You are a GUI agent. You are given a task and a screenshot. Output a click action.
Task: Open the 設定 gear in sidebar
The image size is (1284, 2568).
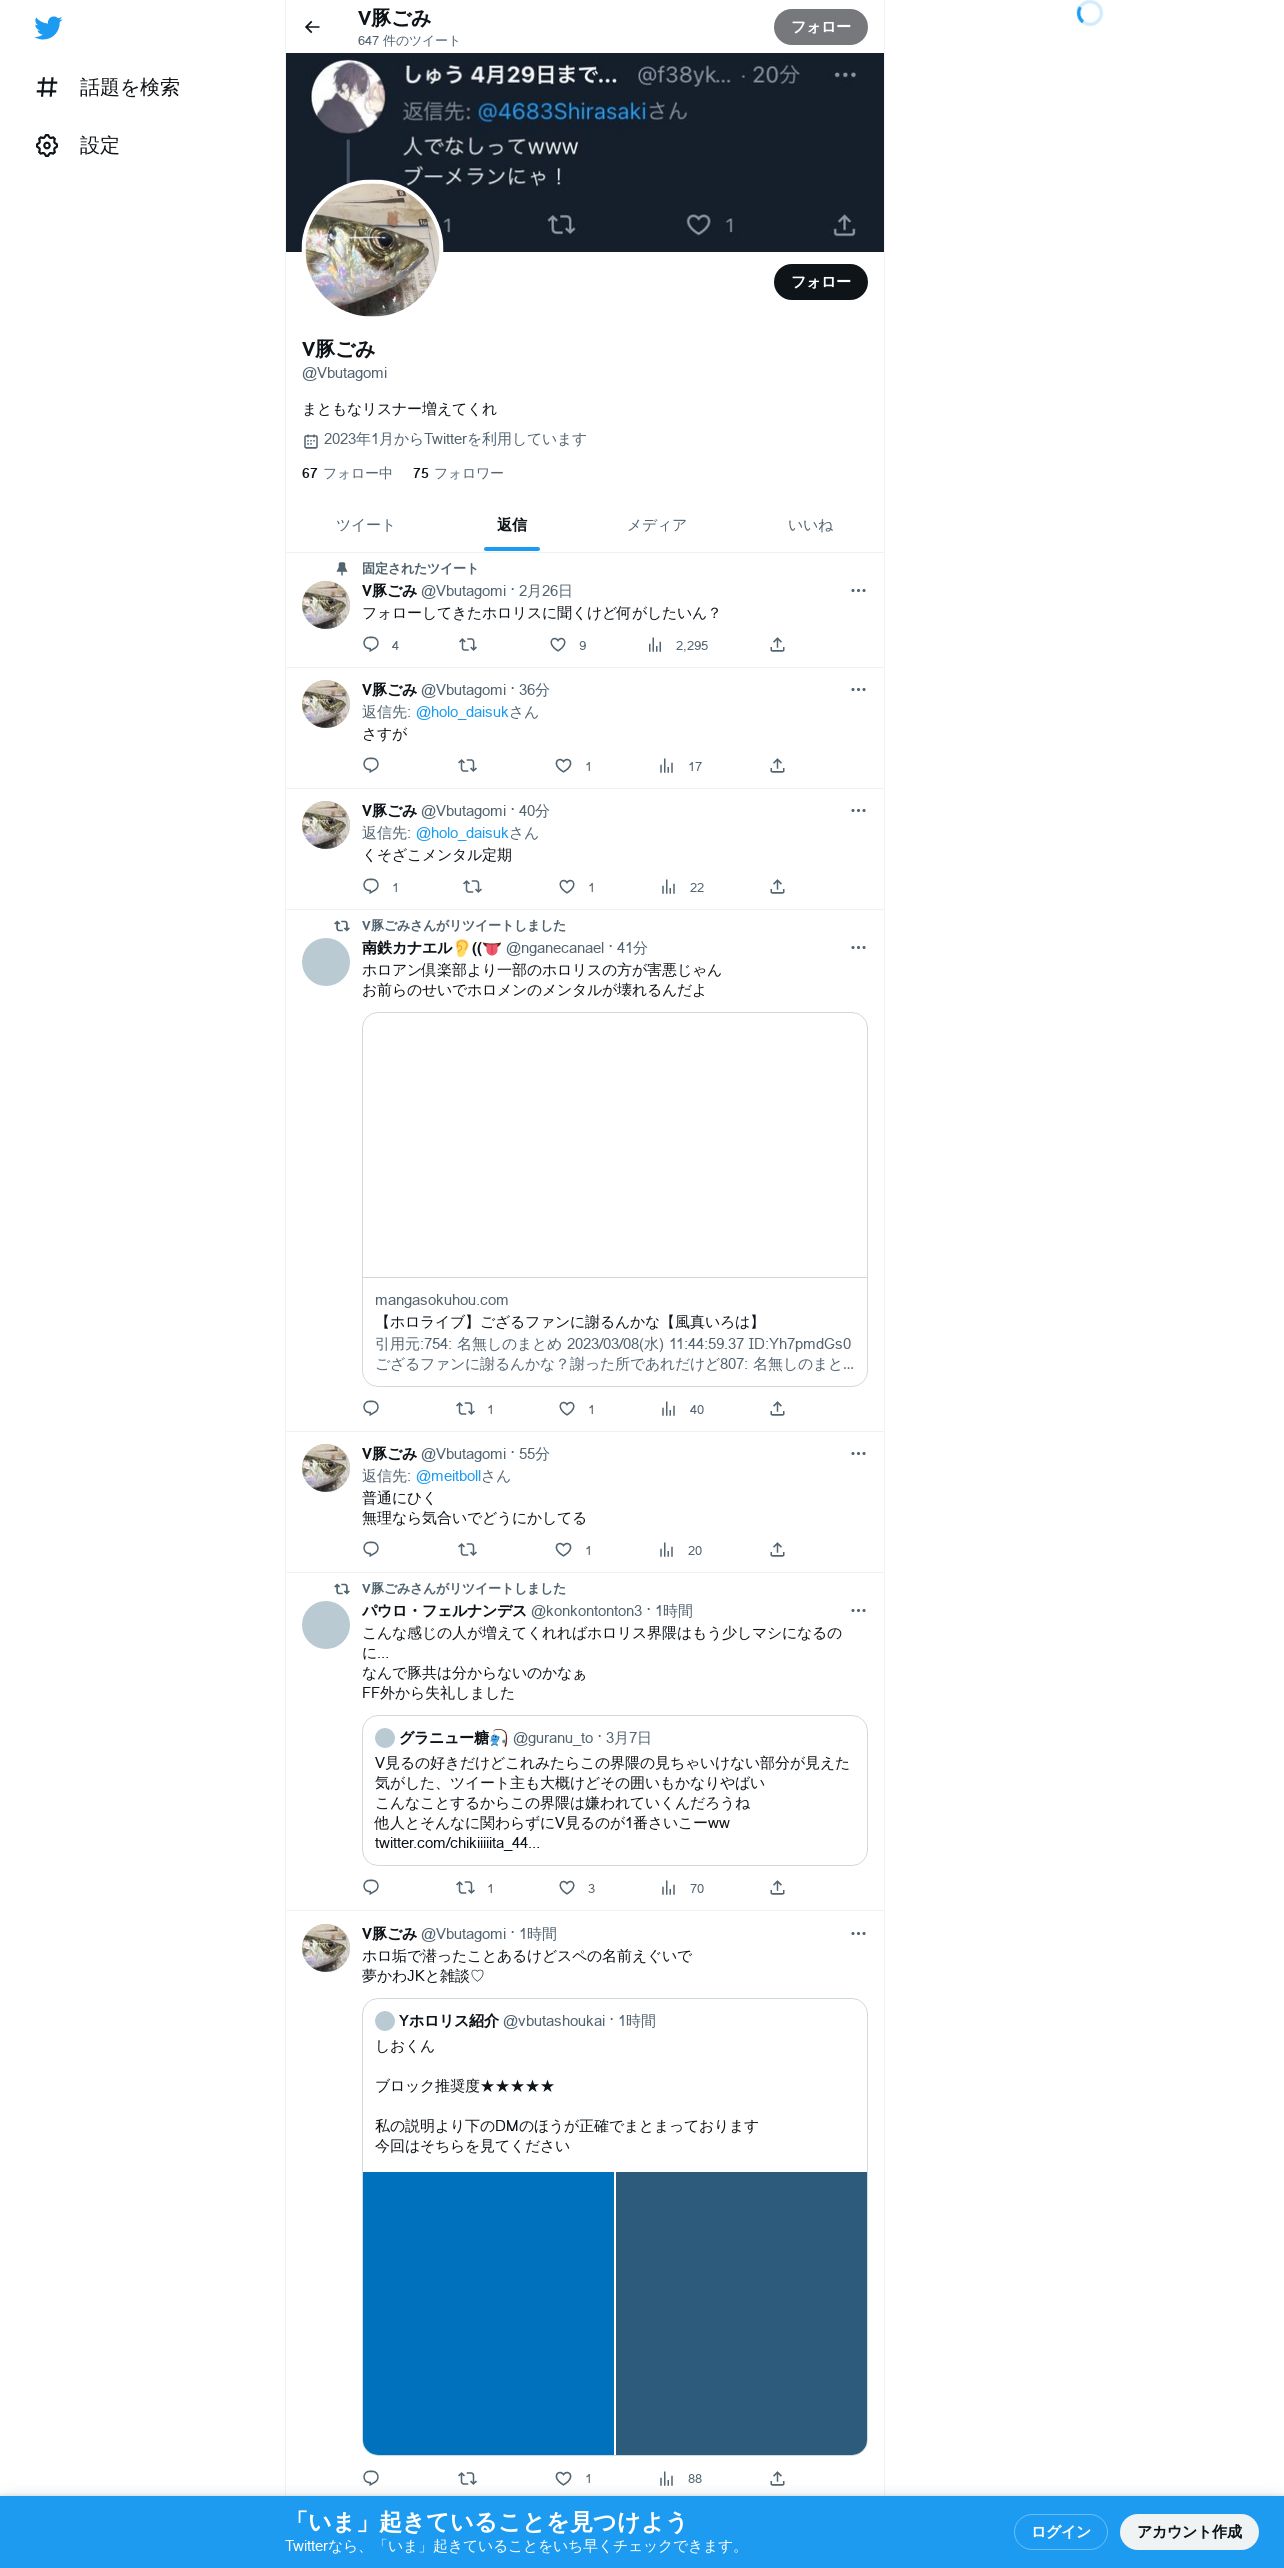point(47,146)
